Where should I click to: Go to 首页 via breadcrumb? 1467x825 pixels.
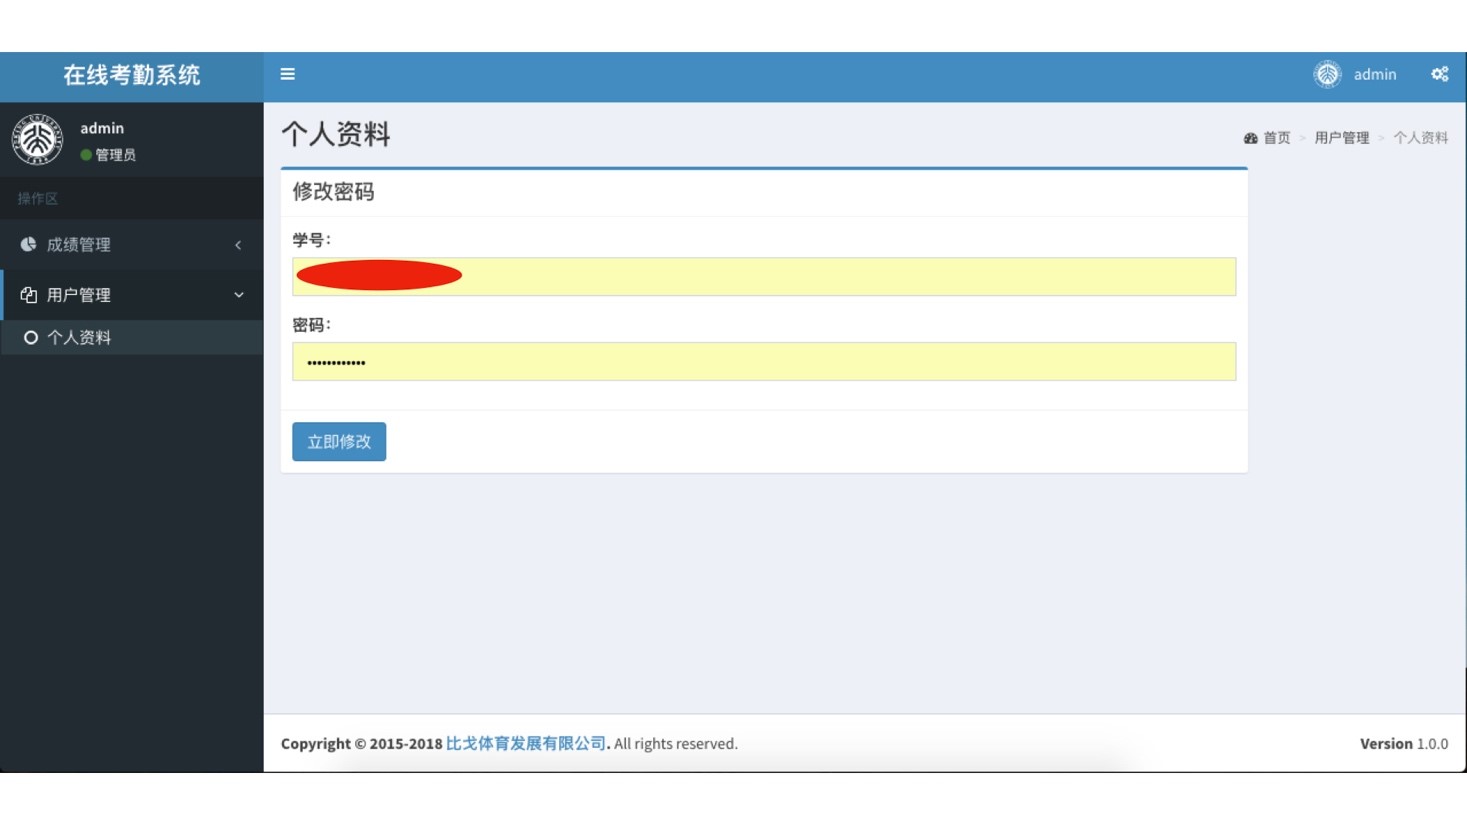pos(1276,138)
